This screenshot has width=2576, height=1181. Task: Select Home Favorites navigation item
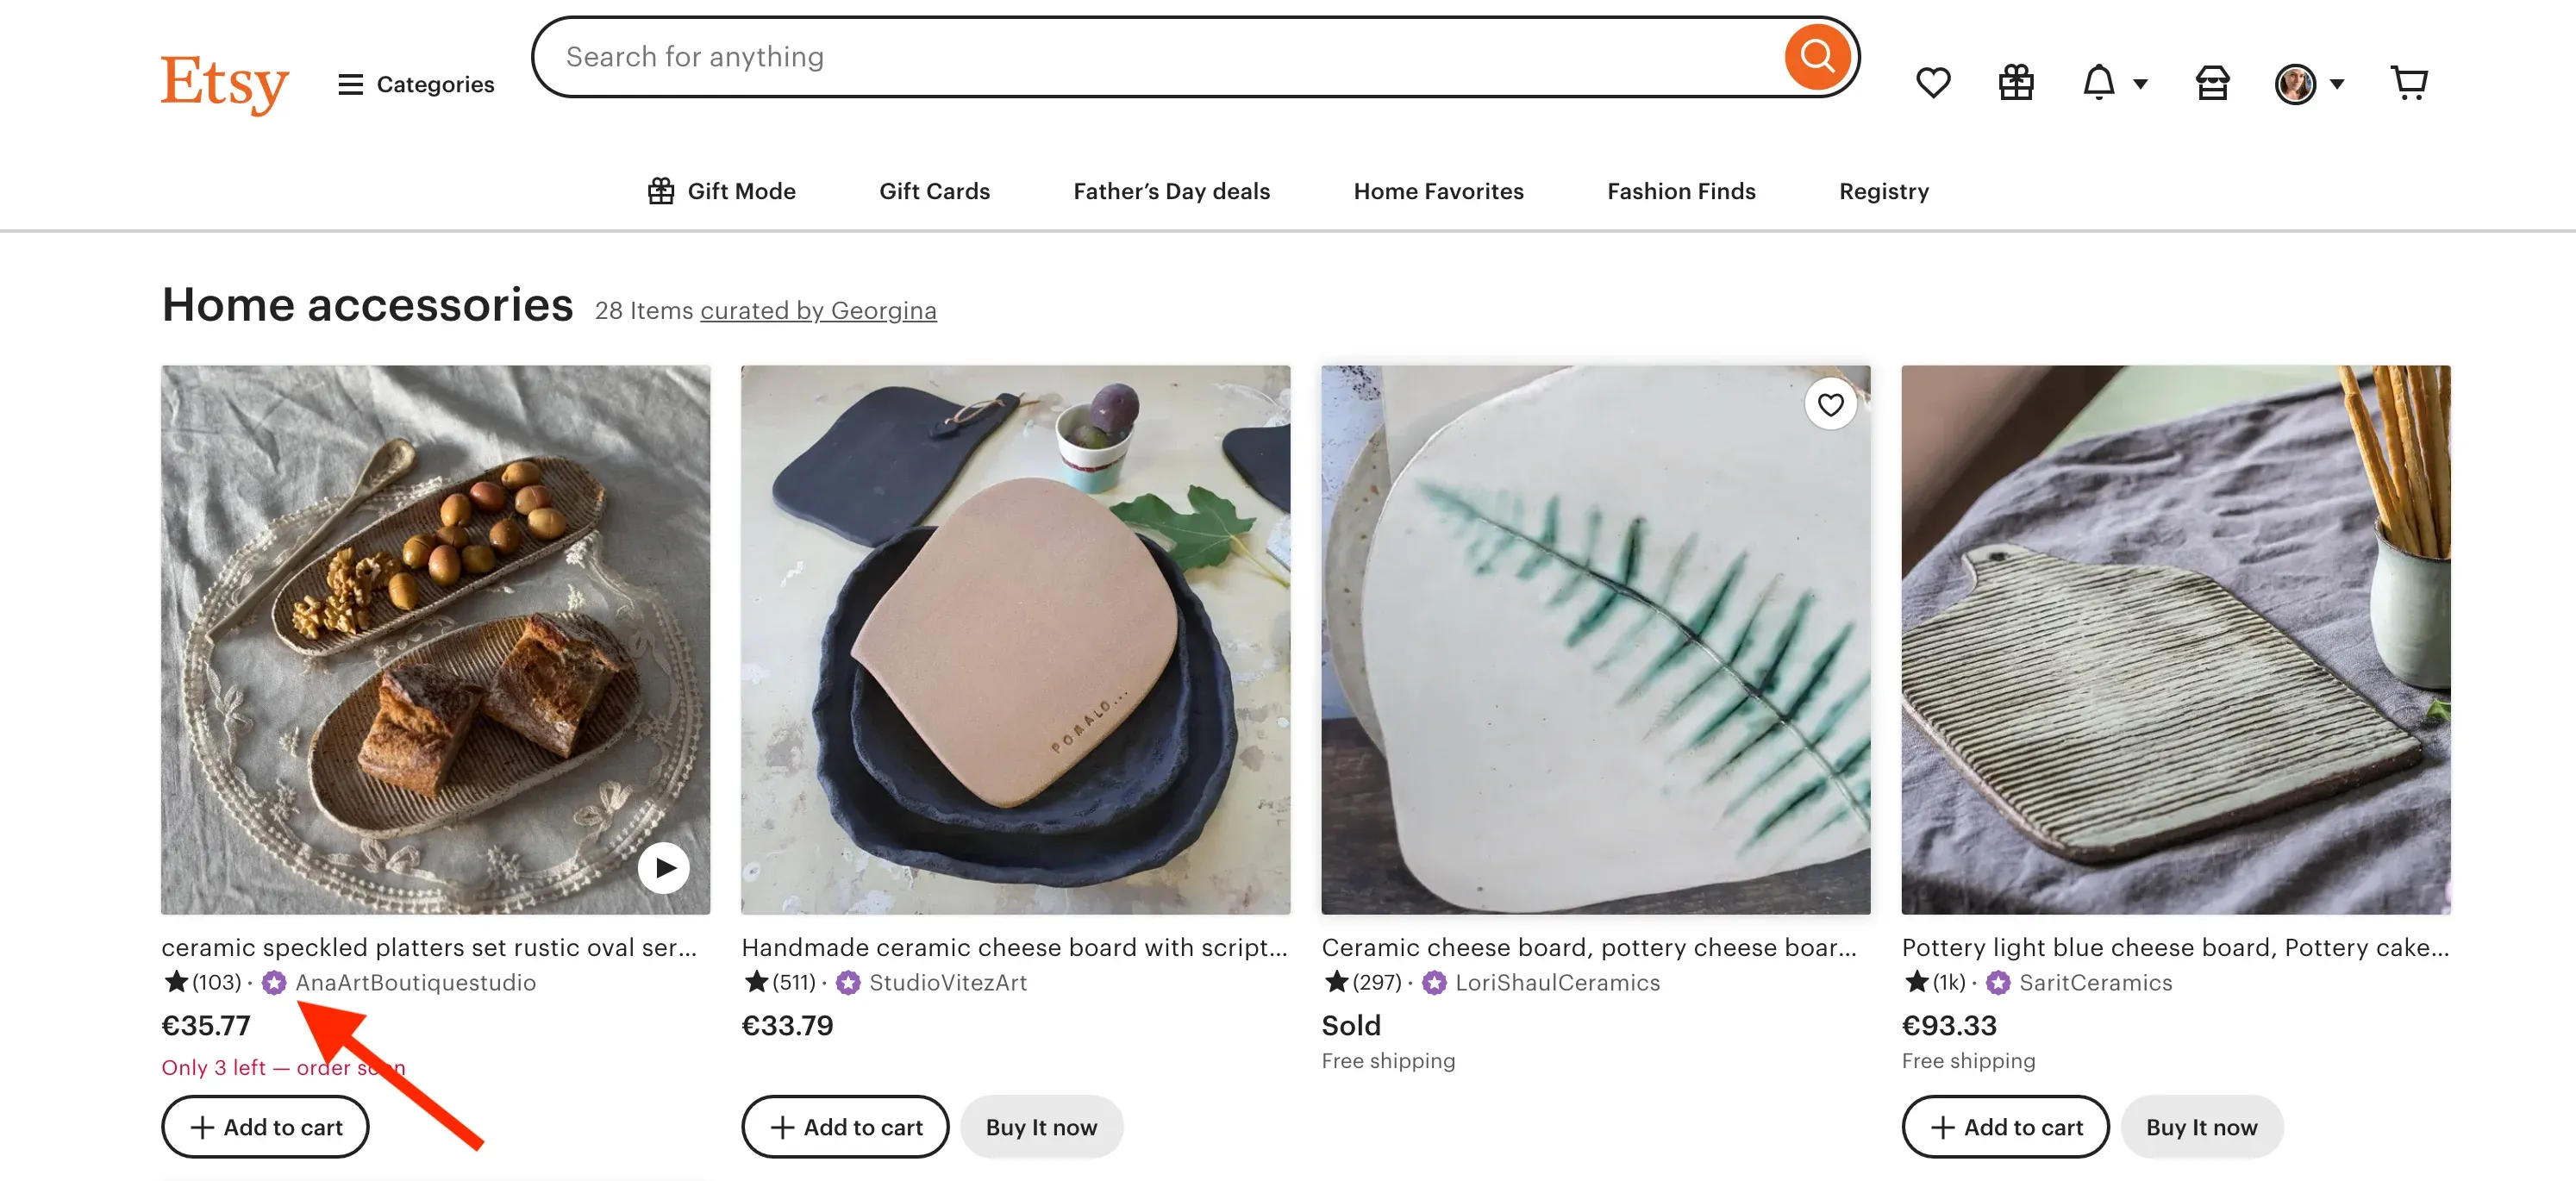click(1438, 191)
